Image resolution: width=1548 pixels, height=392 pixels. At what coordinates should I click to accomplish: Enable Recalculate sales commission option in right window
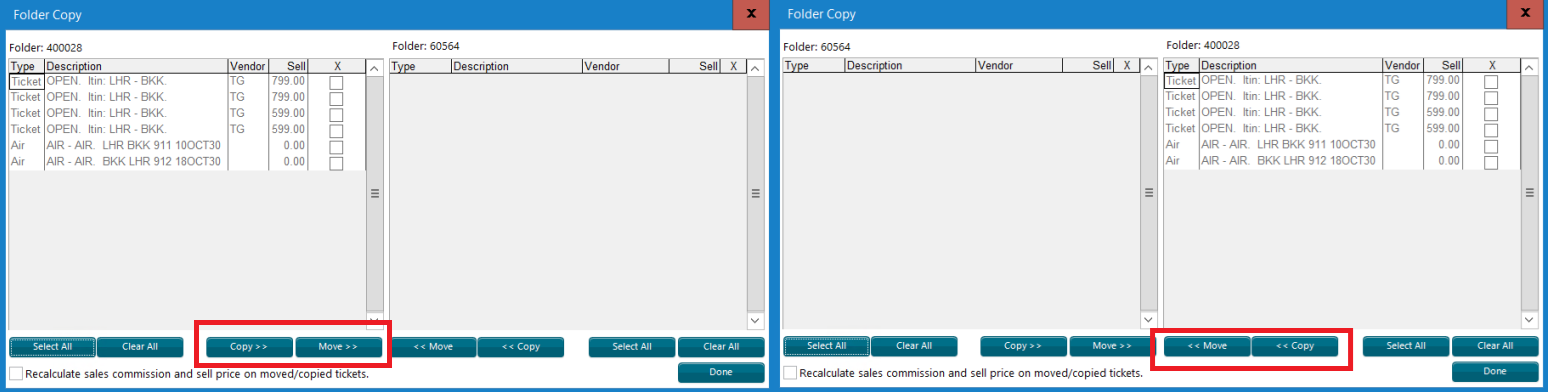click(790, 373)
